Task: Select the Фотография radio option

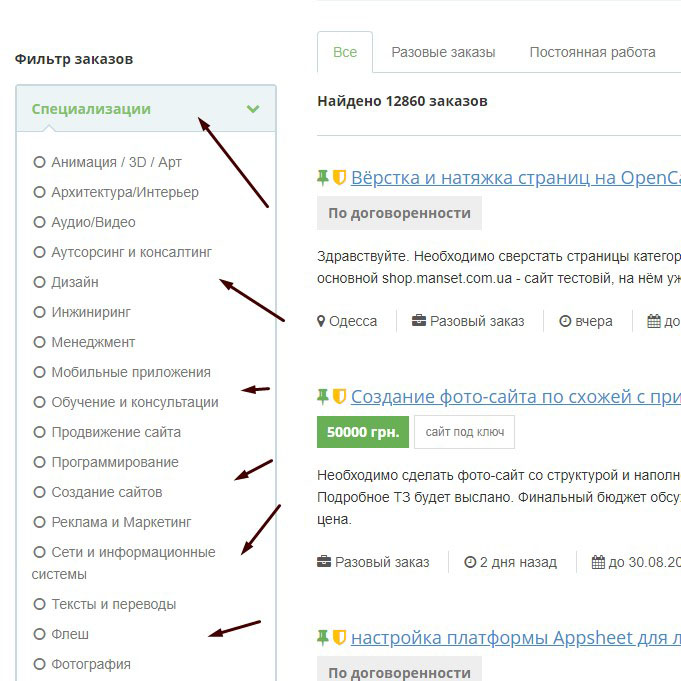Action: coord(40,664)
